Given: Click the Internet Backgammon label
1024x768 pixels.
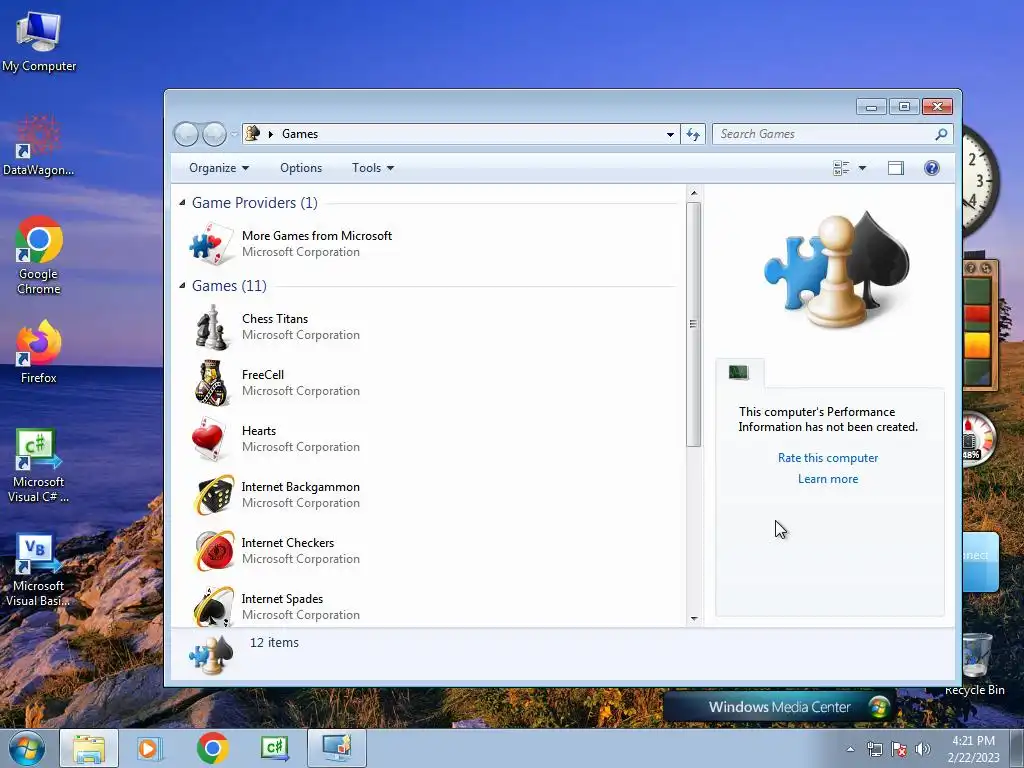Looking at the screenshot, I should (300, 487).
